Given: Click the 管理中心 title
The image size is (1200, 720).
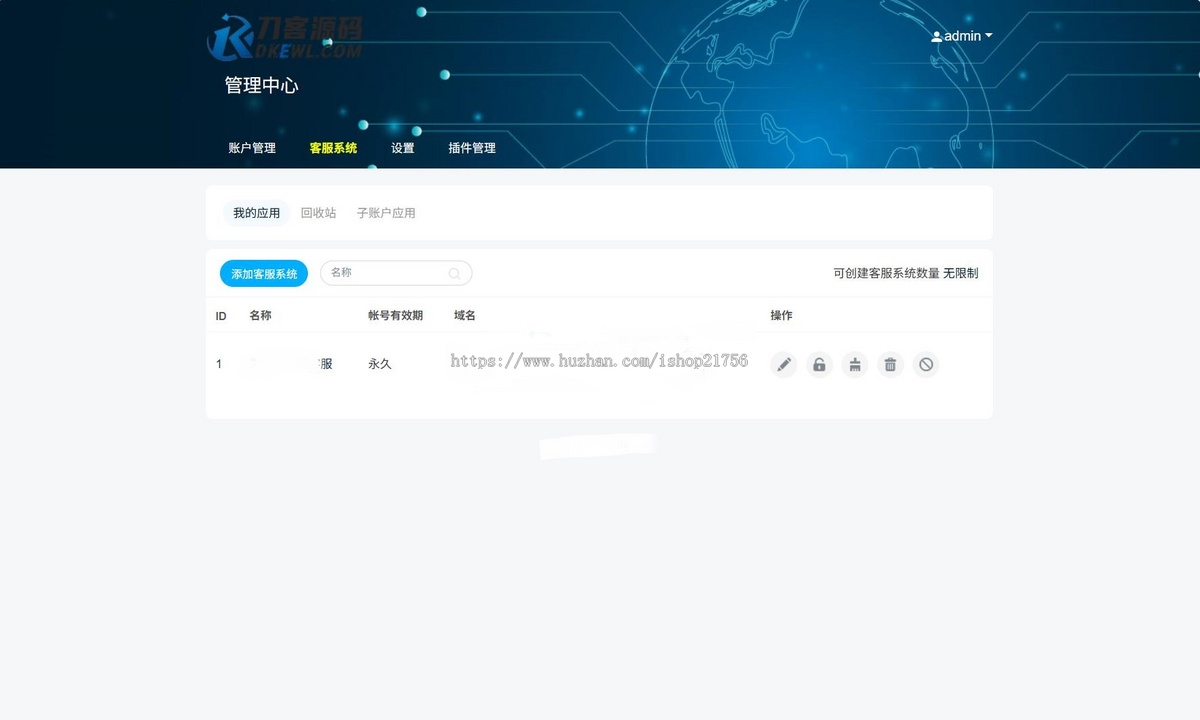Looking at the screenshot, I should click(x=261, y=86).
